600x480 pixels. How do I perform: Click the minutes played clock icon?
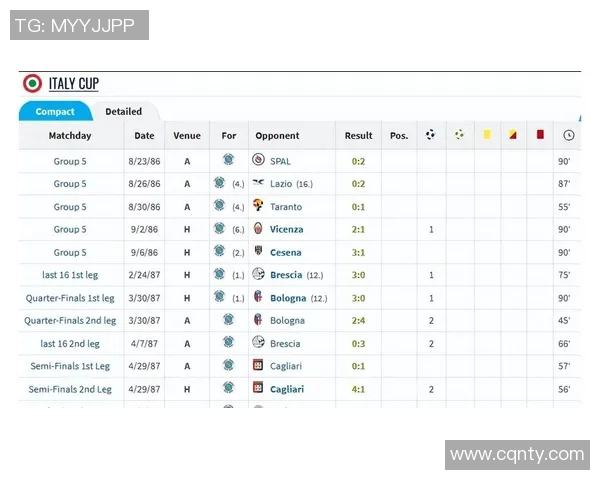(x=568, y=135)
